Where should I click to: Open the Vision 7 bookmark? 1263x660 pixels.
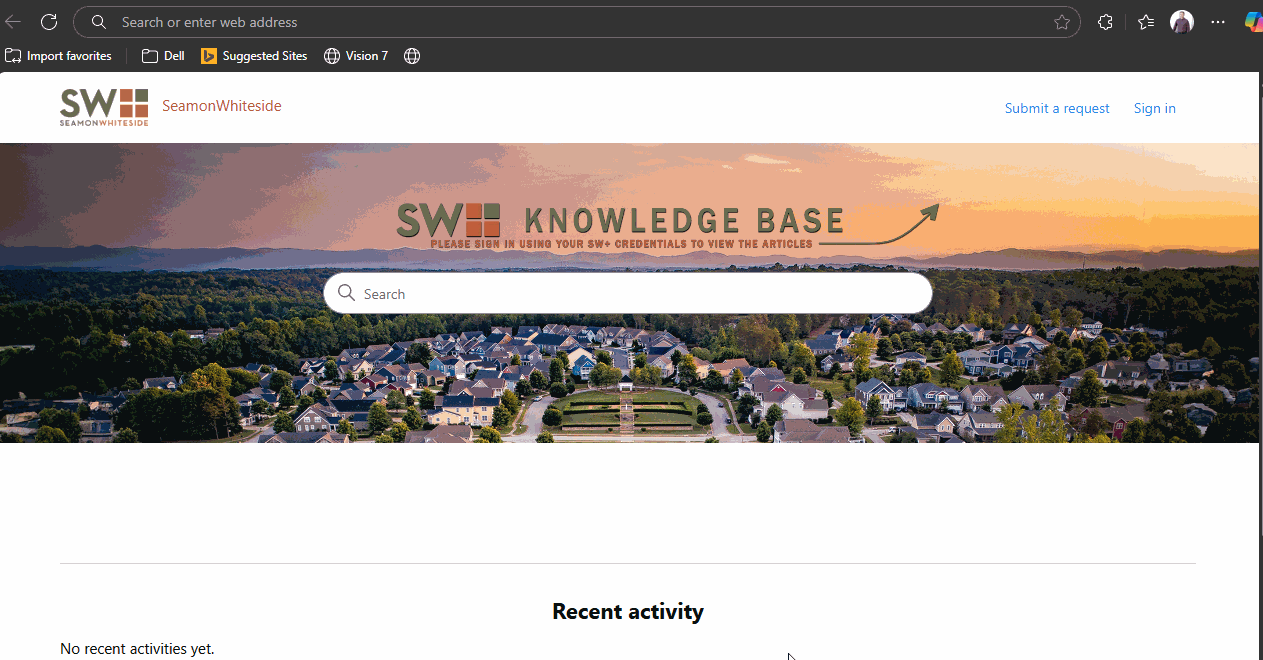coord(356,56)
